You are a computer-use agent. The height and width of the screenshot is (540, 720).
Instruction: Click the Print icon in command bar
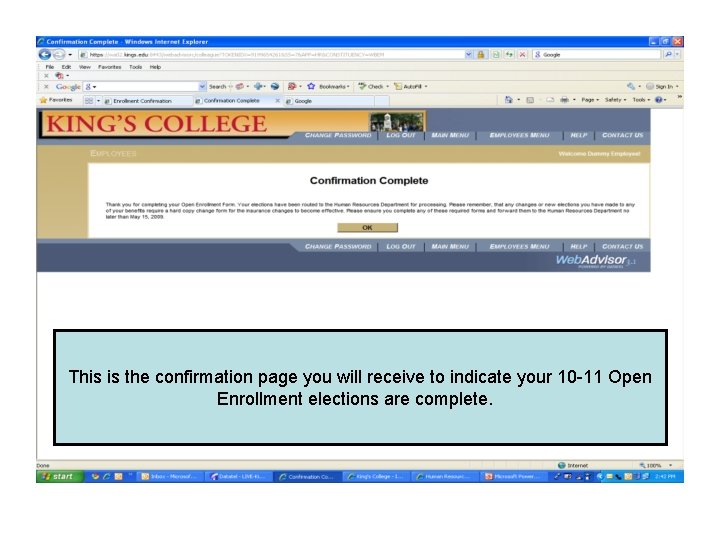(564, 100)
